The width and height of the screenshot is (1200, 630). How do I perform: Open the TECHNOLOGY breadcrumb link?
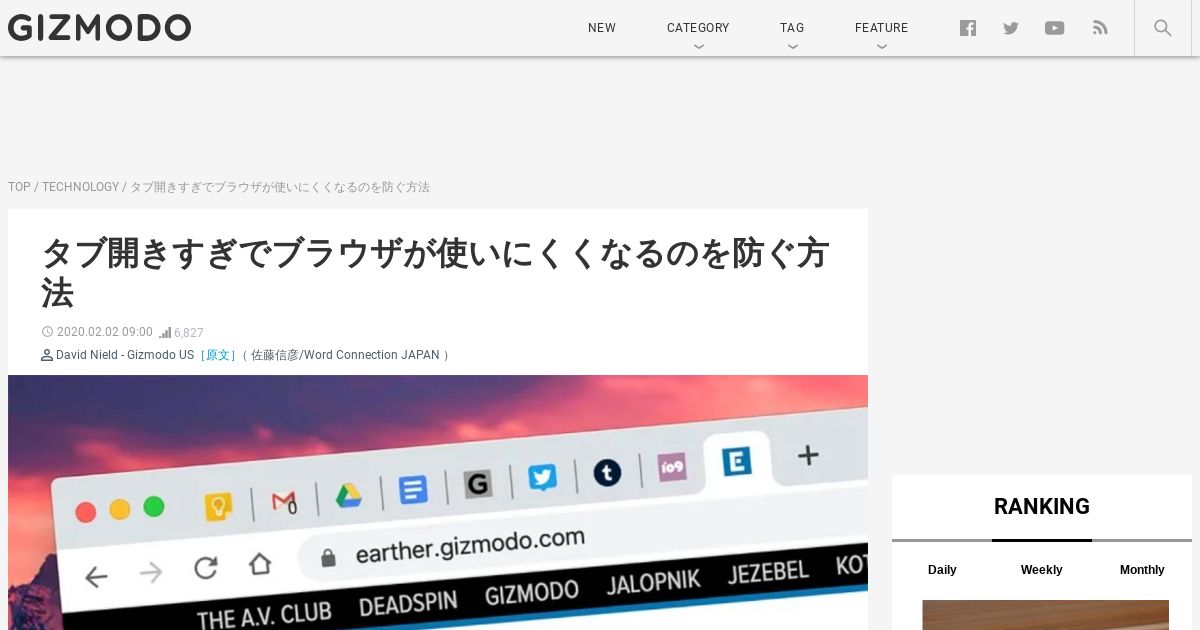click(x=80, y=187)
